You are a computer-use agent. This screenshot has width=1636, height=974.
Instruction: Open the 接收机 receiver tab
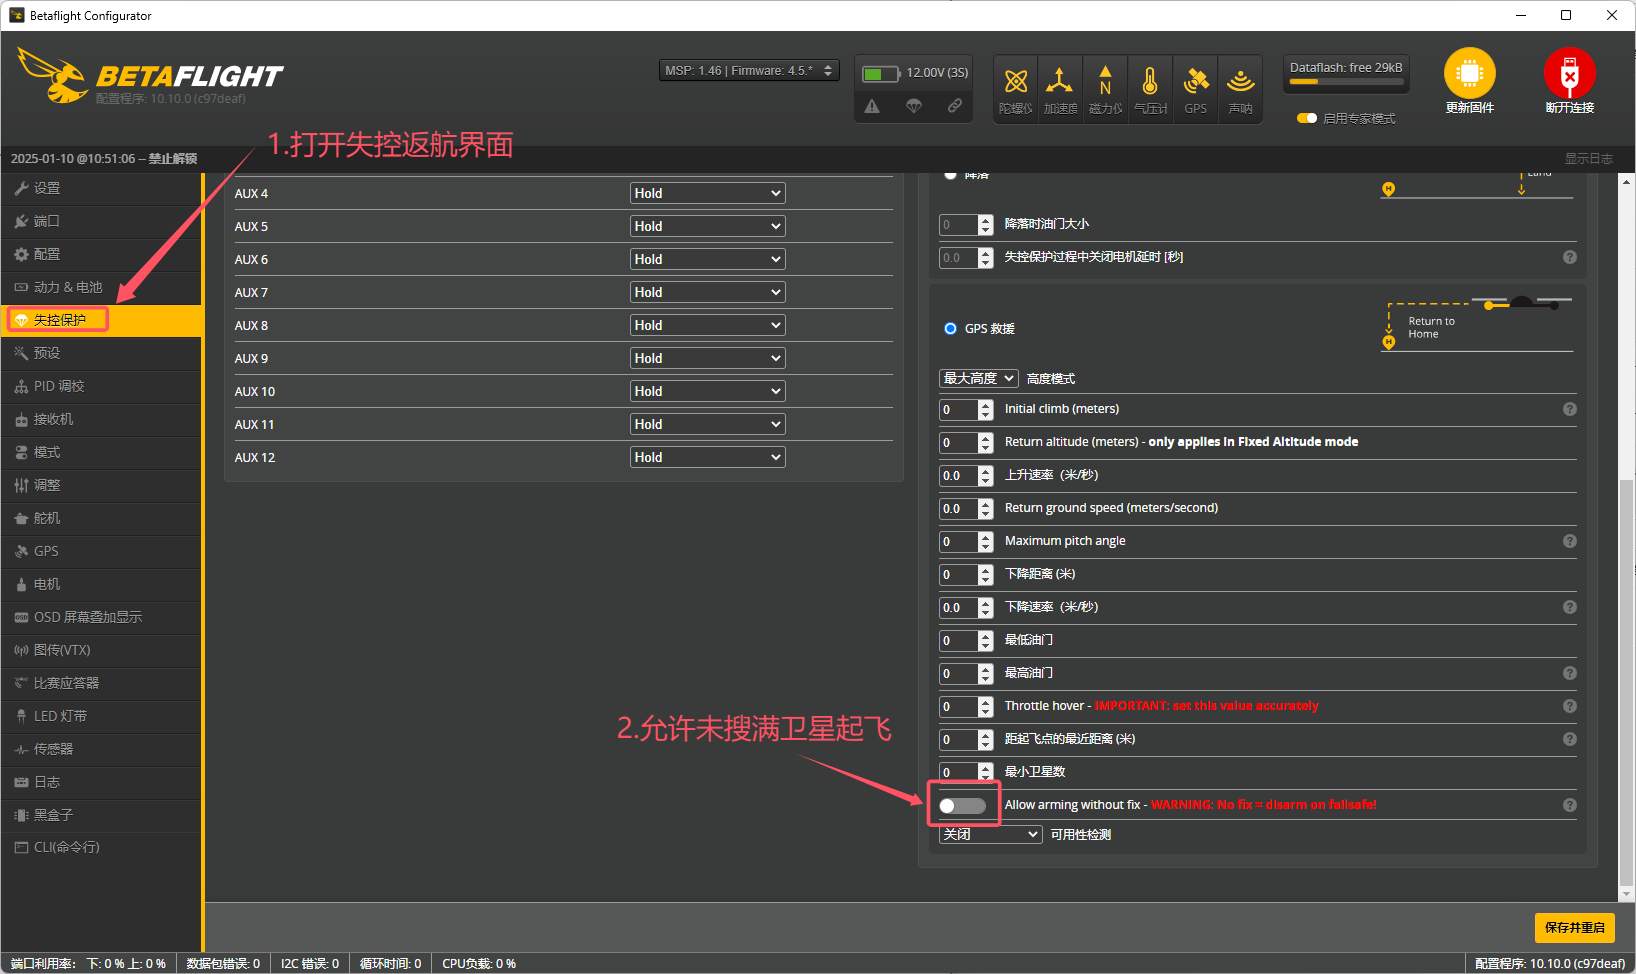click(101, 419)
